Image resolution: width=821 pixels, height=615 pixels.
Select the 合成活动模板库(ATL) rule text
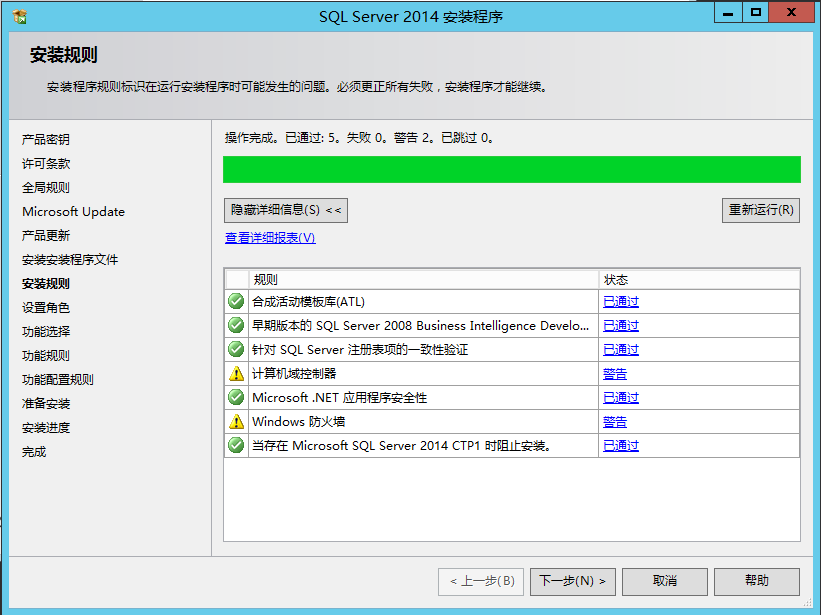[308, 301]
